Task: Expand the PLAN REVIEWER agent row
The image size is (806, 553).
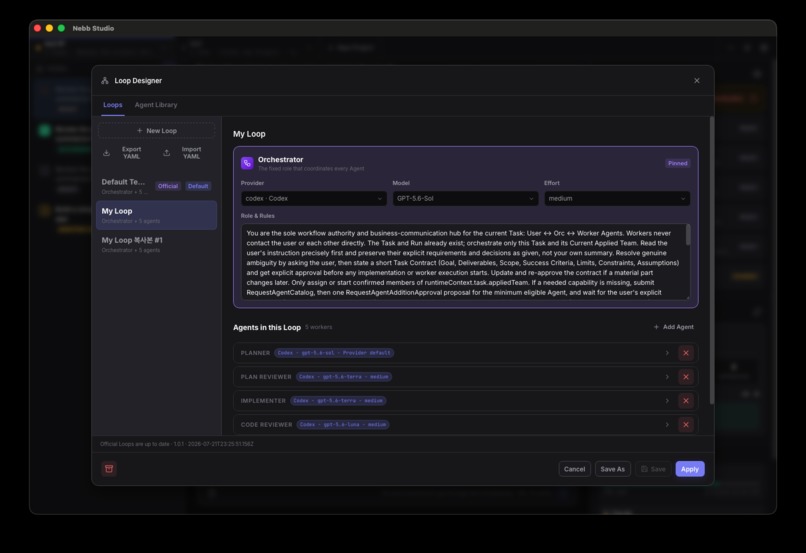Action: coord(667,377)
